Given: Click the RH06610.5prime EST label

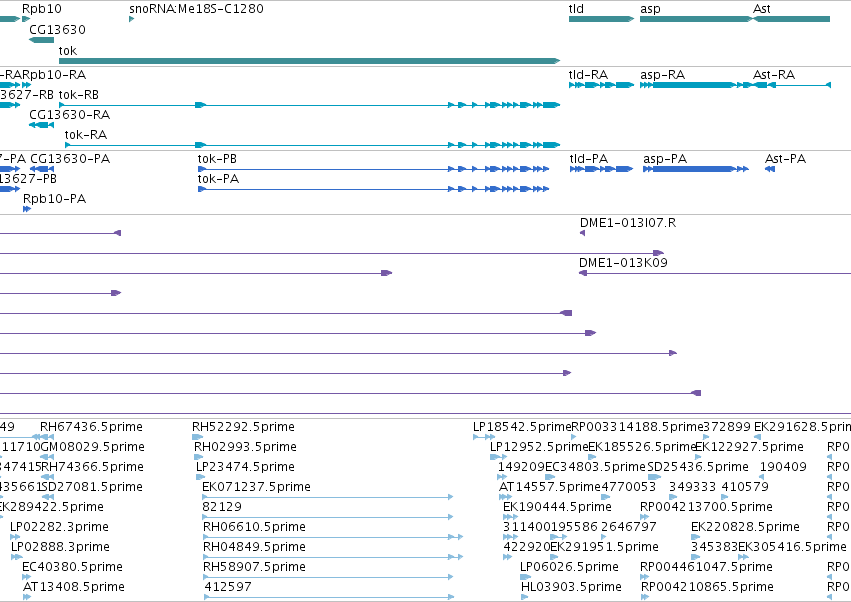Looking at the screenshot, I should pyautogui.click(x=254, y=527).
